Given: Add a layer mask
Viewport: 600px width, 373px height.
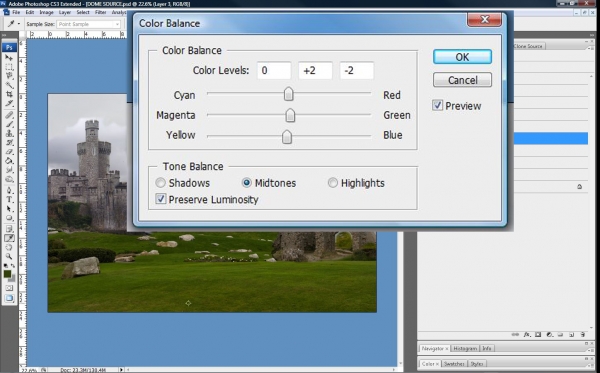Looking at the screenshot, I should 538,335.
